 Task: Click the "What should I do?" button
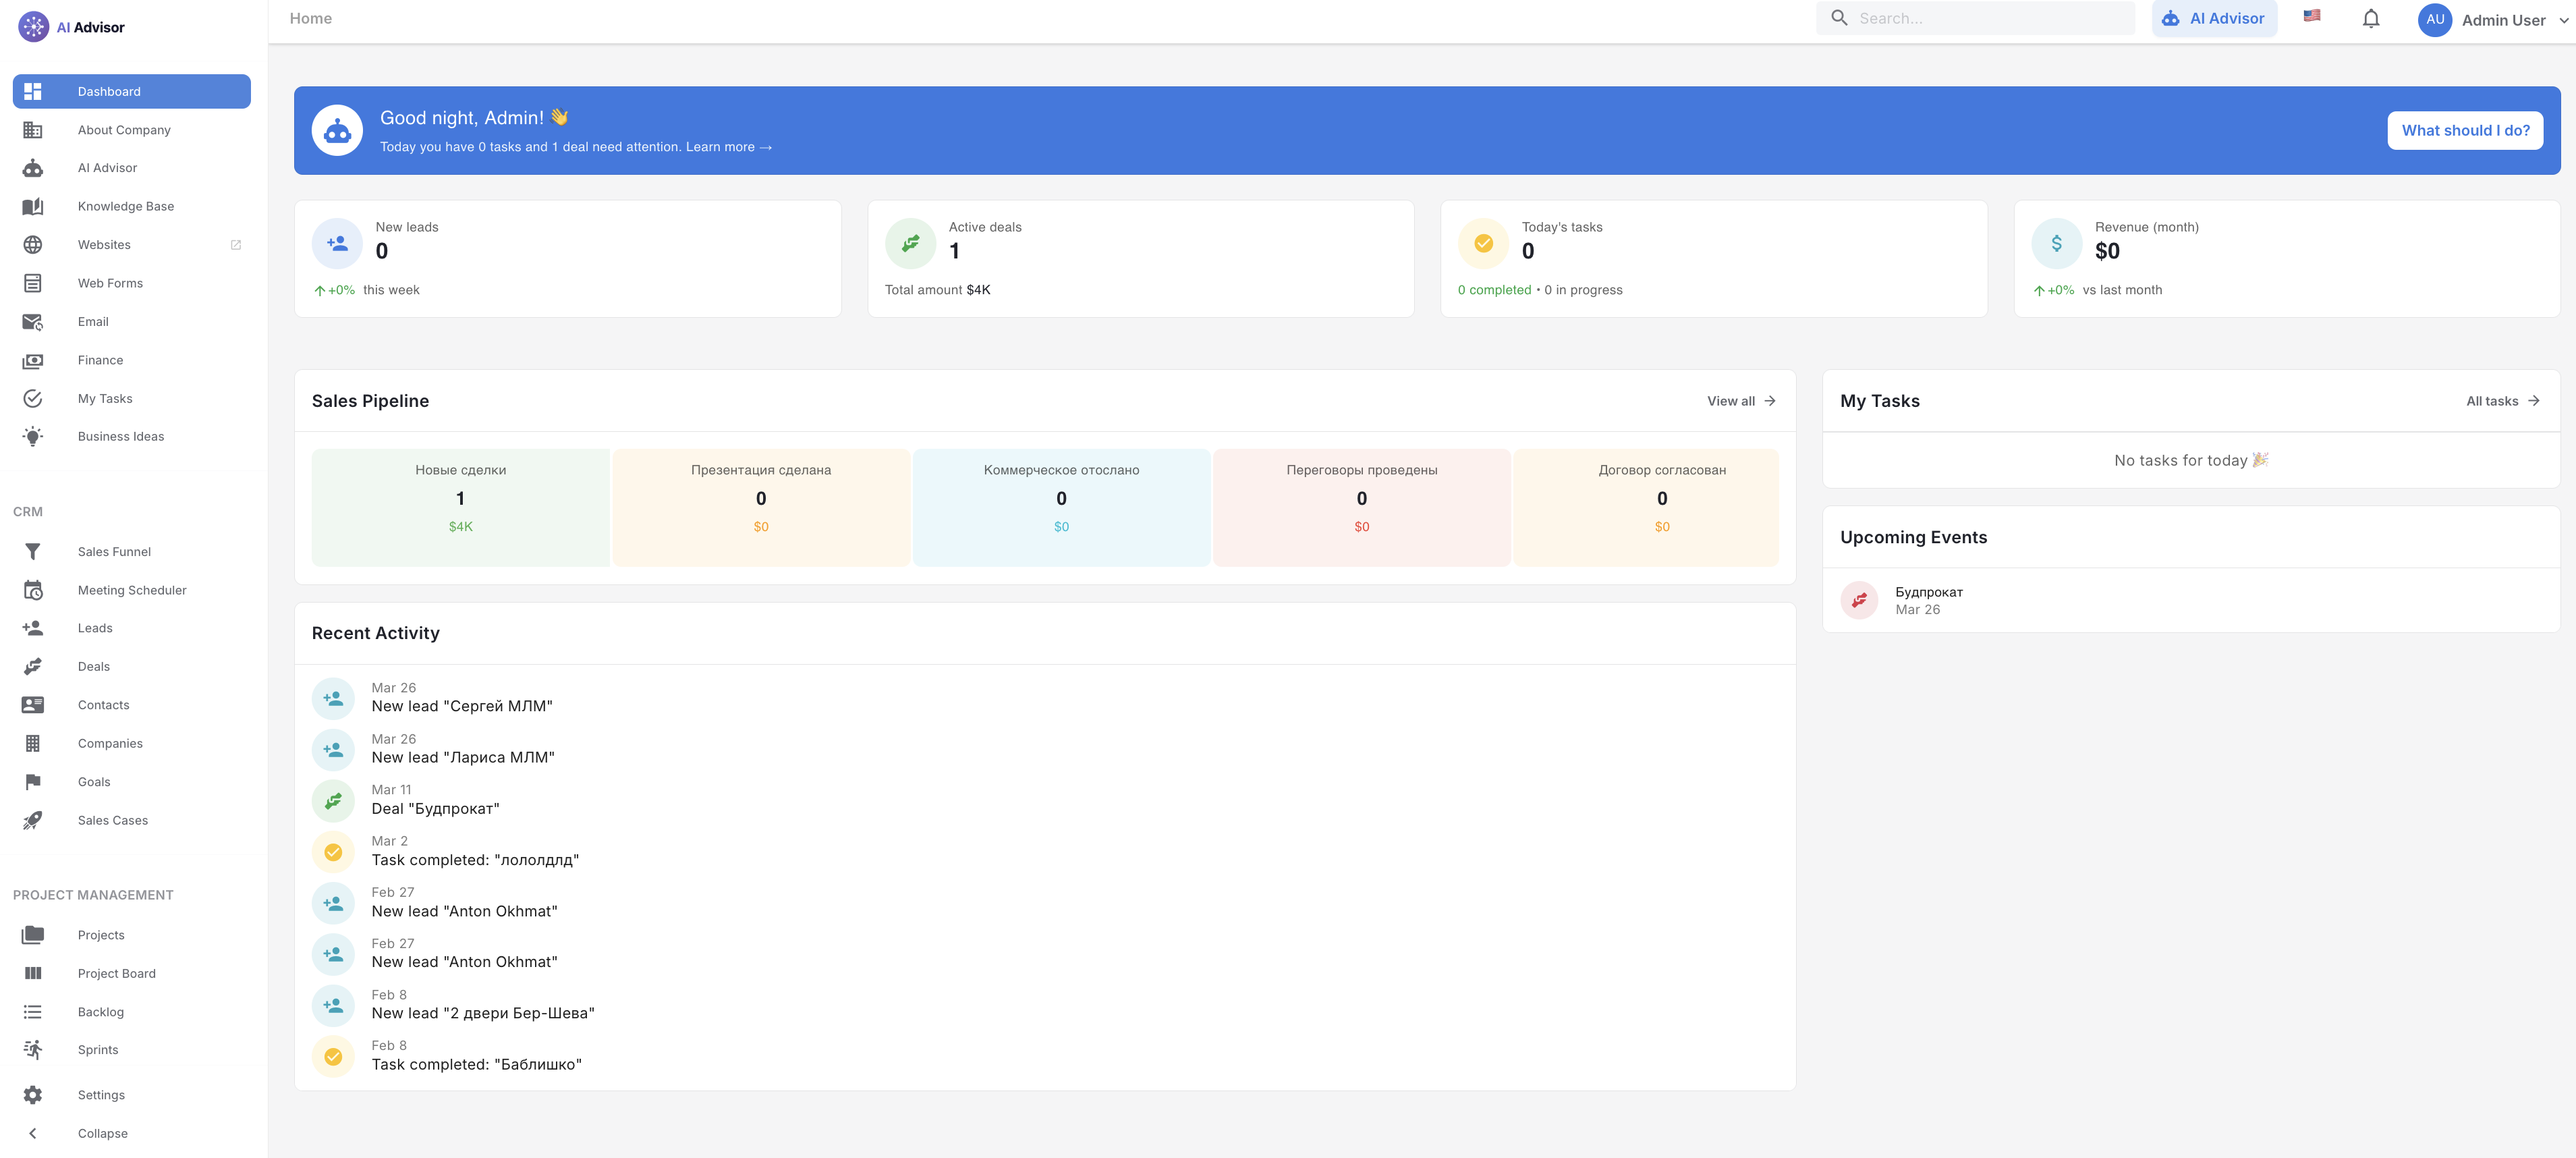pyautogui.click(x=2465, y=130)
